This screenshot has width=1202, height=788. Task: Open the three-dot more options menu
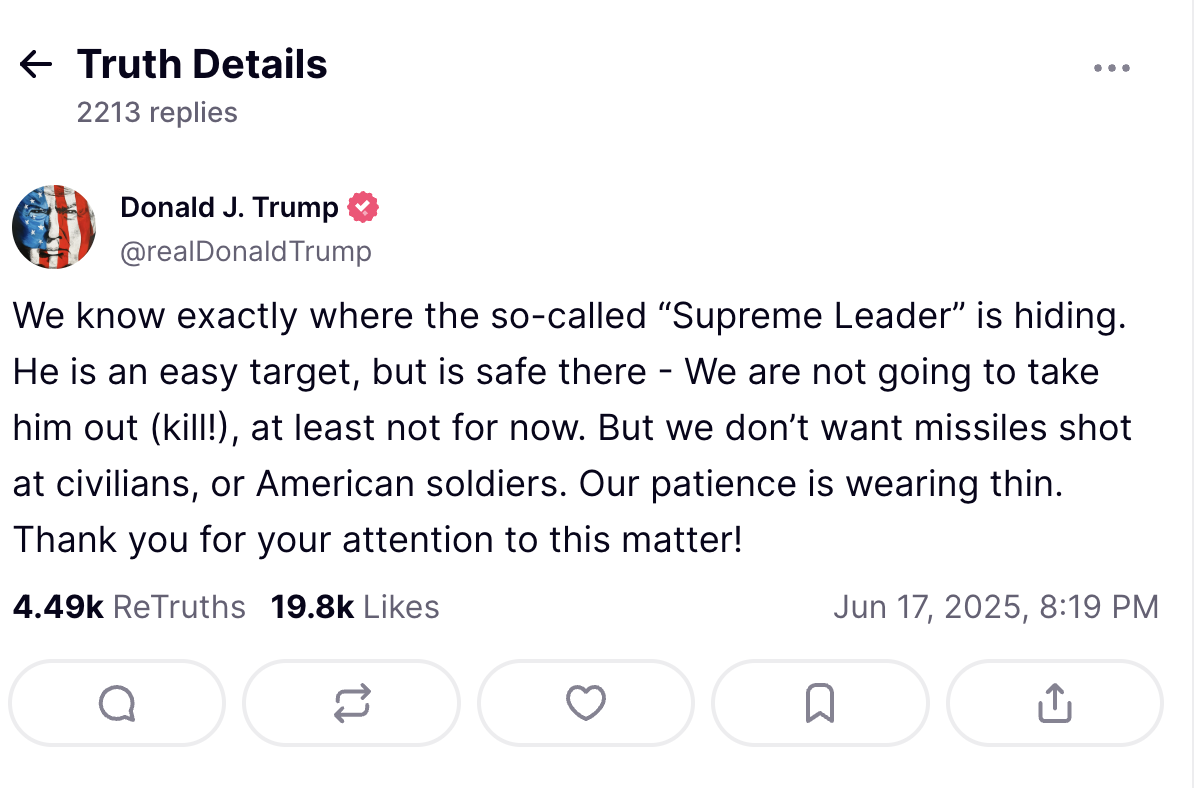pyautogui.click(x=1111, y=68)
